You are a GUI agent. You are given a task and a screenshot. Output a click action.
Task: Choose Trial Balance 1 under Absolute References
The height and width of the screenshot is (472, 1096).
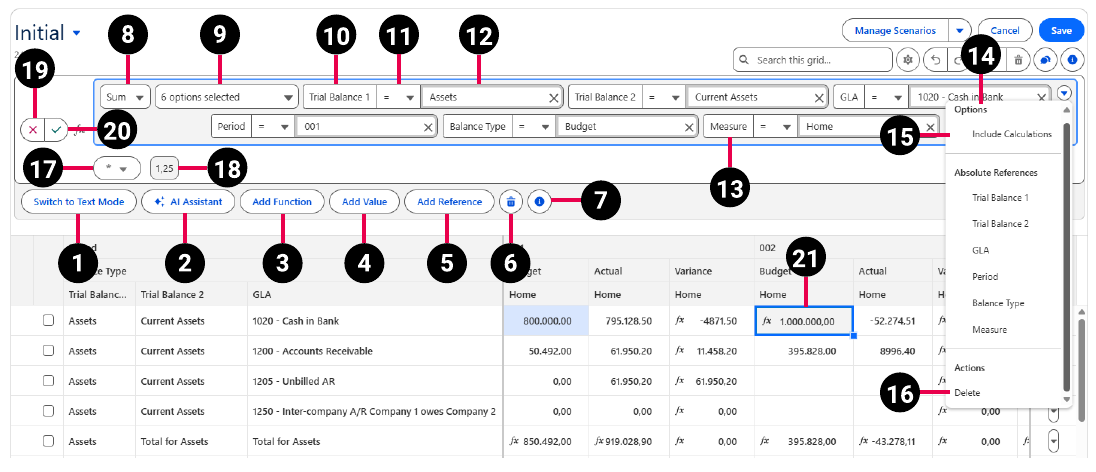coord(1000,198)
